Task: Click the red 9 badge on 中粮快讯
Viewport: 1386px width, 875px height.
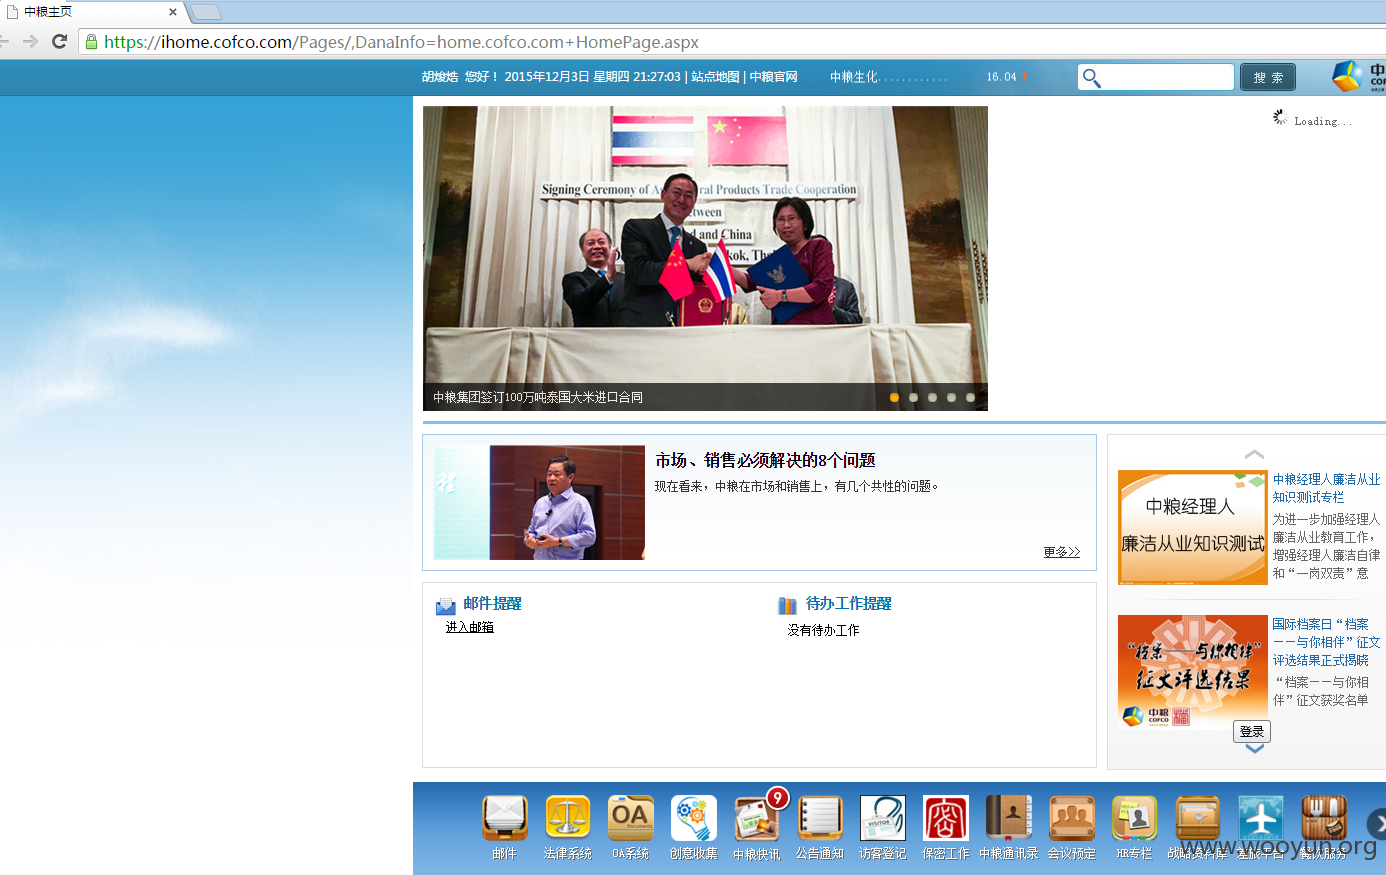Action: pyautogui.click(x=777, y=798)
